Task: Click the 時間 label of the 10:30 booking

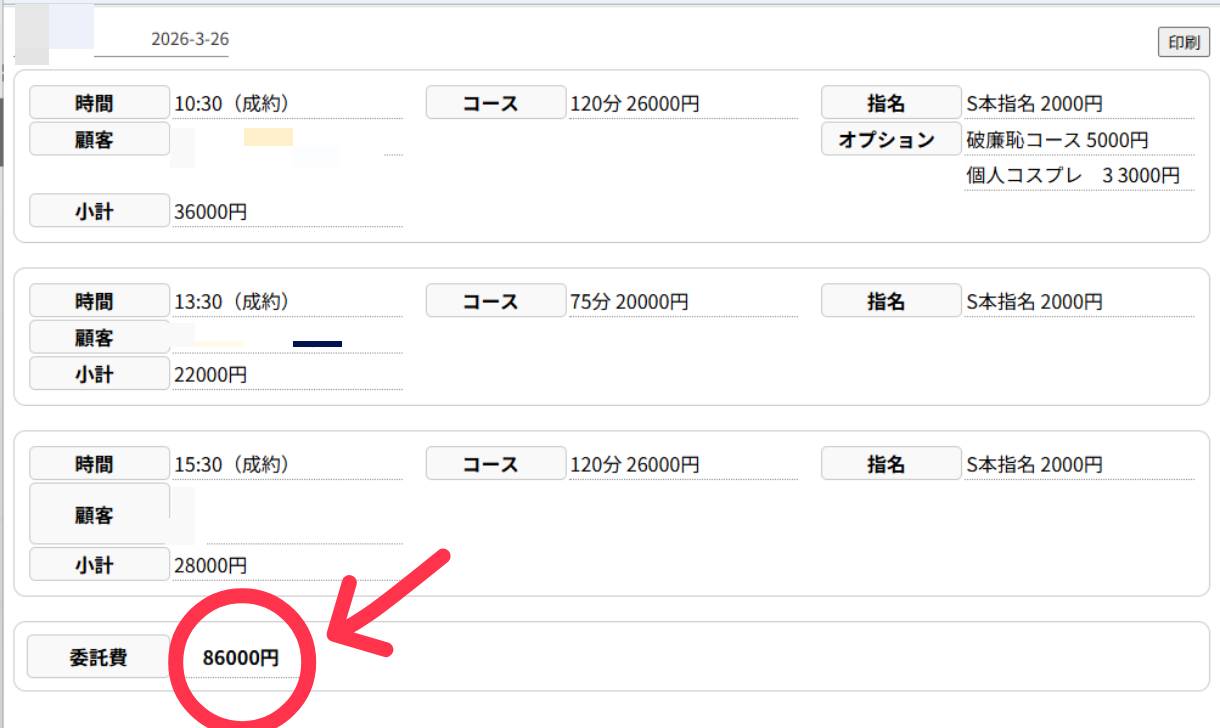Action: (99, 103)
